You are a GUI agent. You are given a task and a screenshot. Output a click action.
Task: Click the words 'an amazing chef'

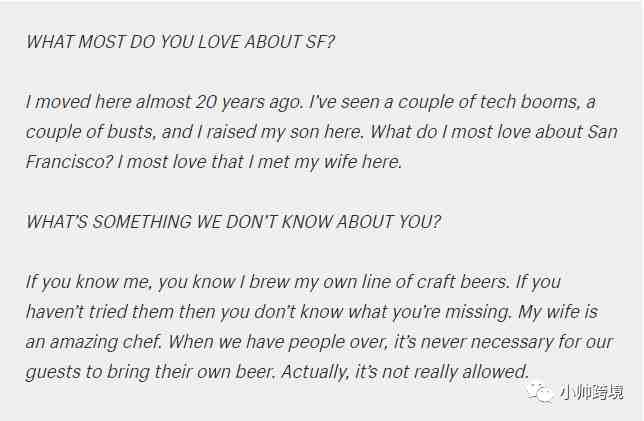94,342
